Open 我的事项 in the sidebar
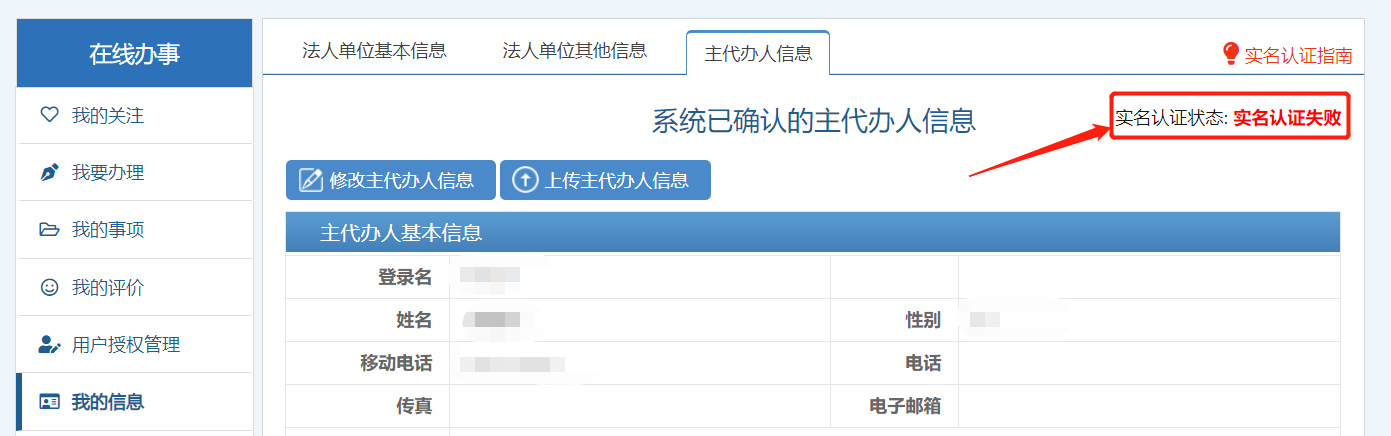 pos(108,230)
